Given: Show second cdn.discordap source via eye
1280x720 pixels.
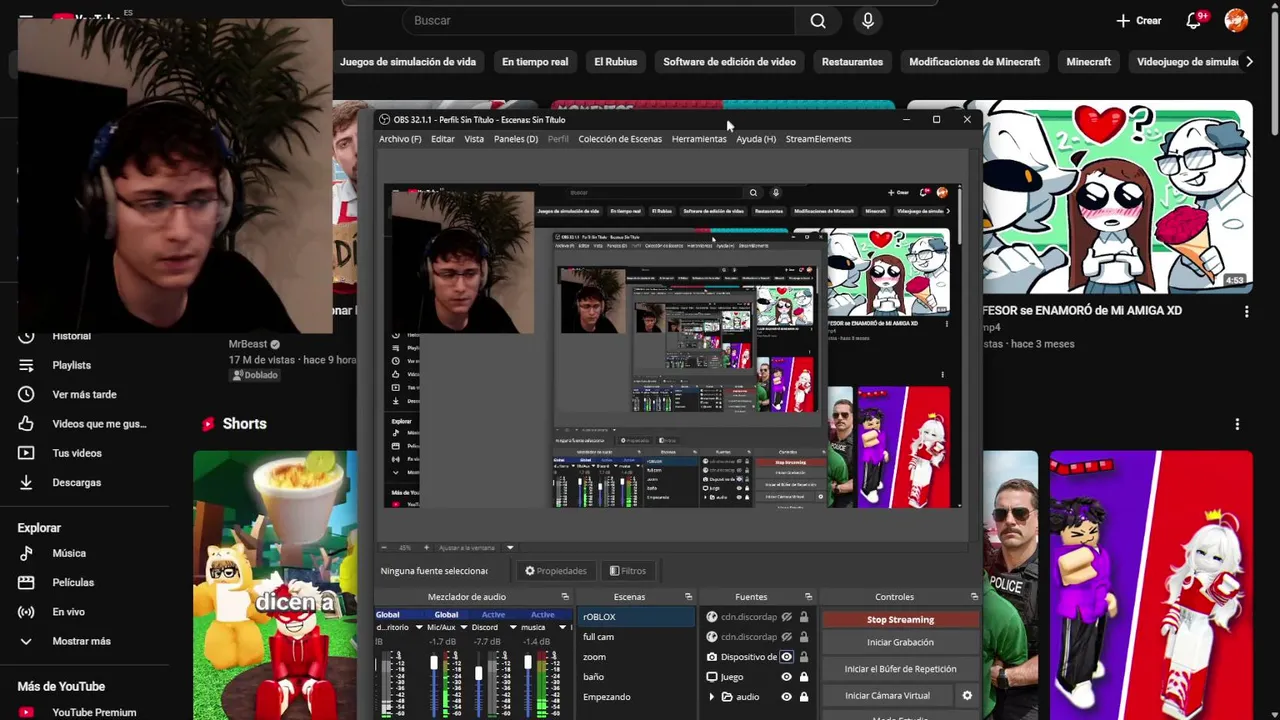Looking at the screenshot, I should [786, 637].
